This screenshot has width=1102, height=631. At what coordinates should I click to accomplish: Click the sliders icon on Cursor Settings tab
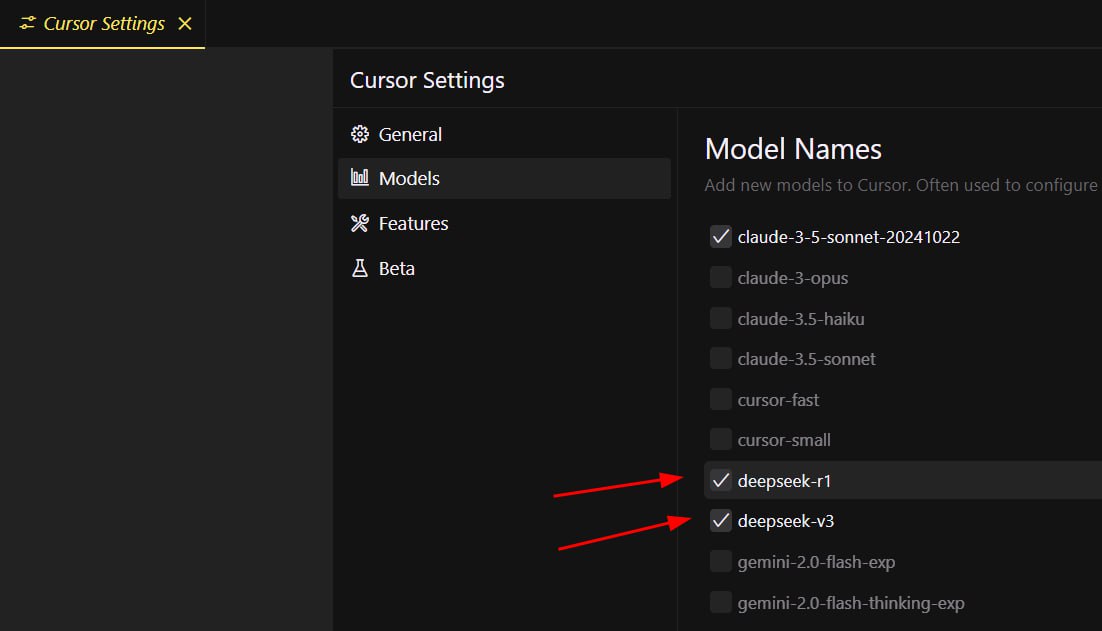point(28,23)
